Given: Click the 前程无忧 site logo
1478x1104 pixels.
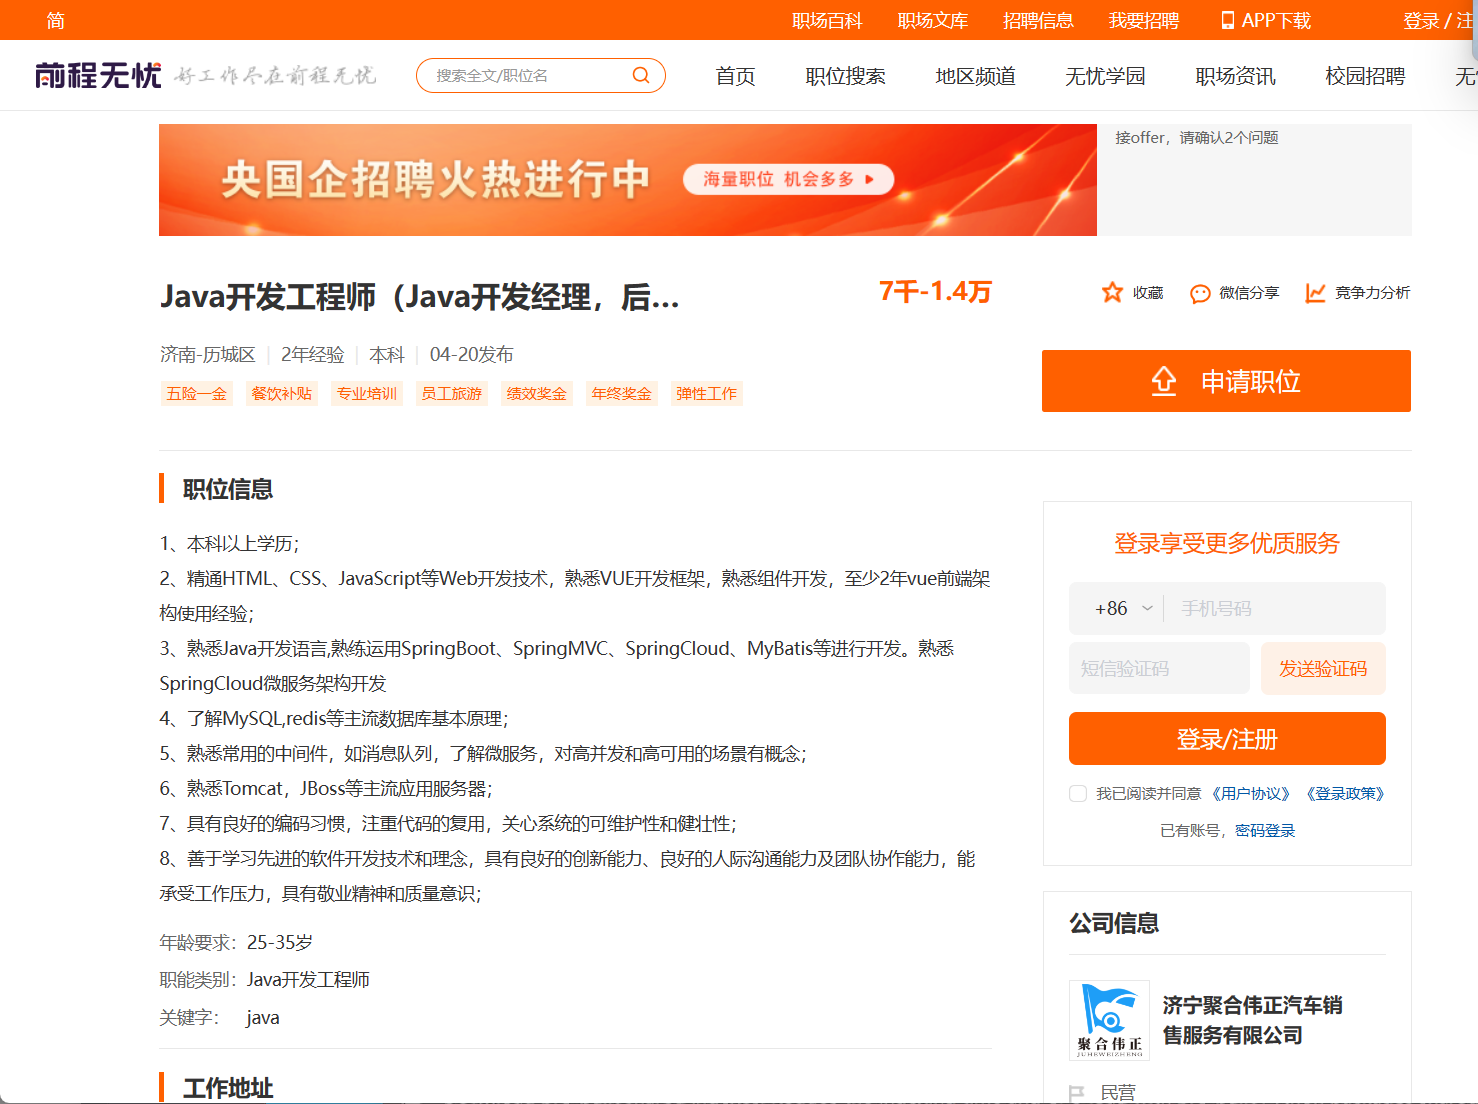Looking at the screenshot, I should 97,74.
